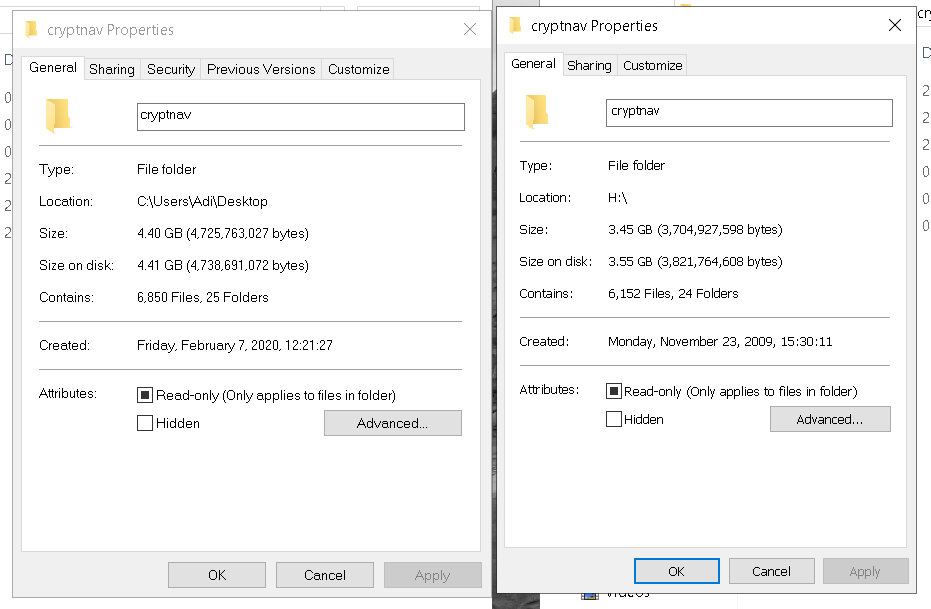Click the title bar folder icon of the Desktop-location dialog

31,30
